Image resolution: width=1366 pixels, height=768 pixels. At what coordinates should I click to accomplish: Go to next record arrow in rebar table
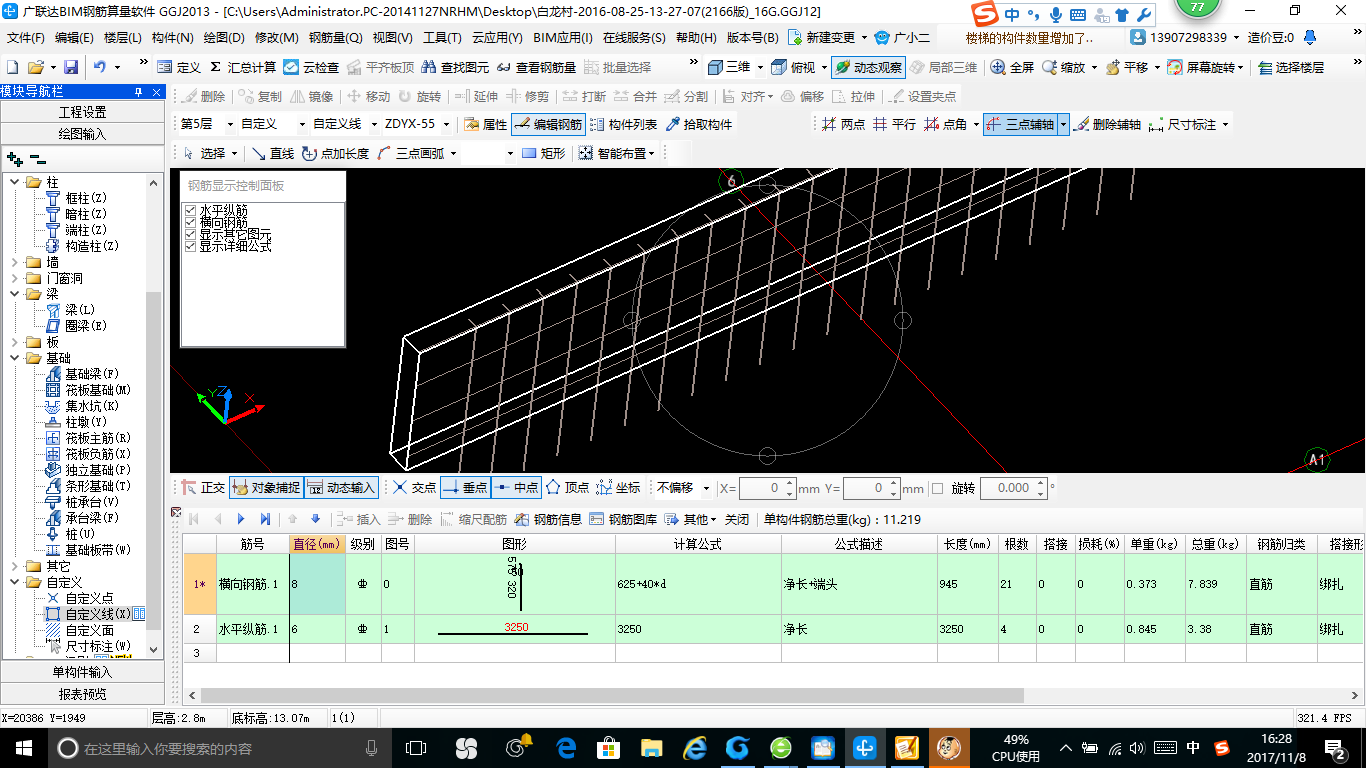pos(241,519)
